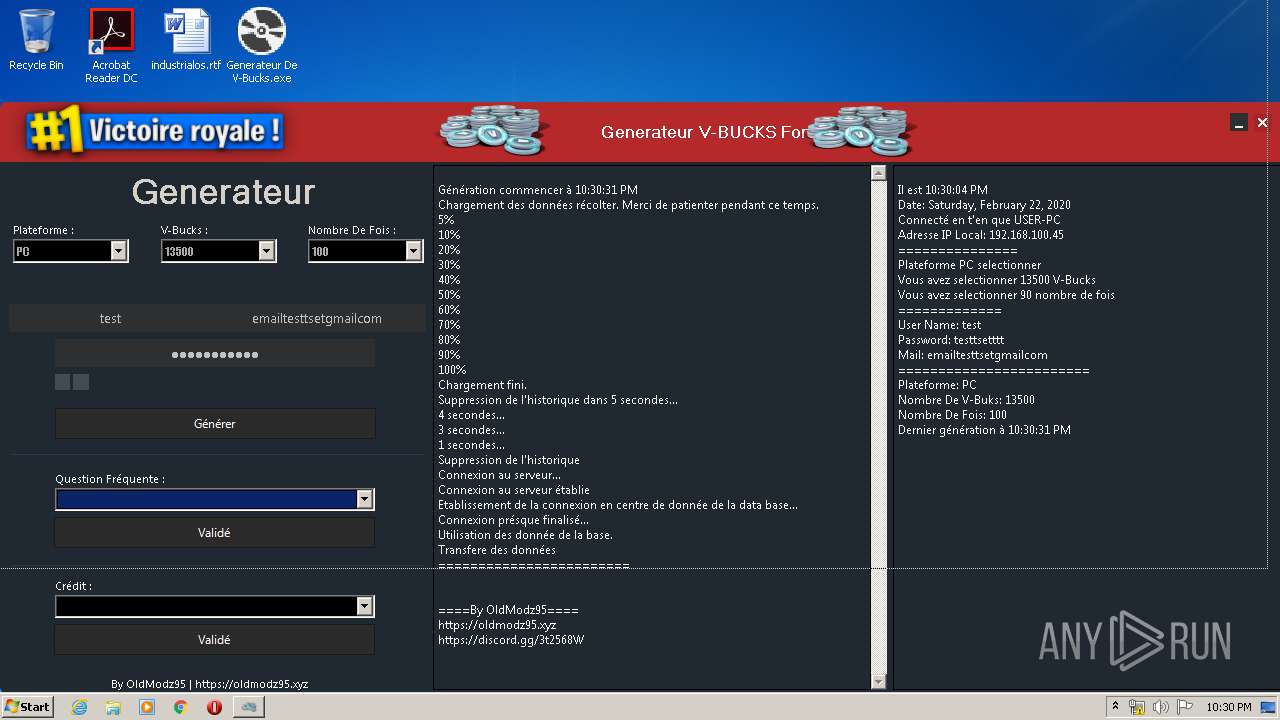Show hidden system tray icons

(1115, 707)
